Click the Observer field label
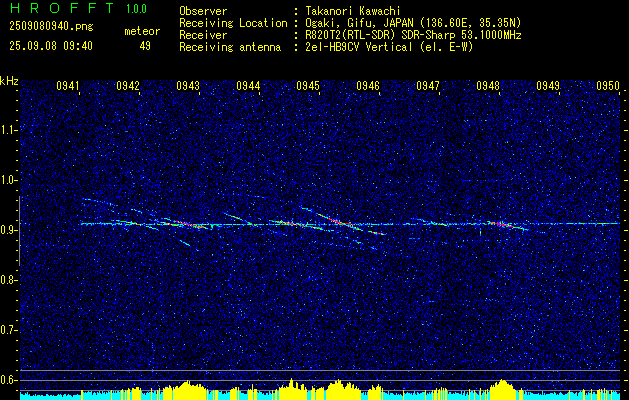629x400 pixels. pyautogui.click(x=203, y=12)
